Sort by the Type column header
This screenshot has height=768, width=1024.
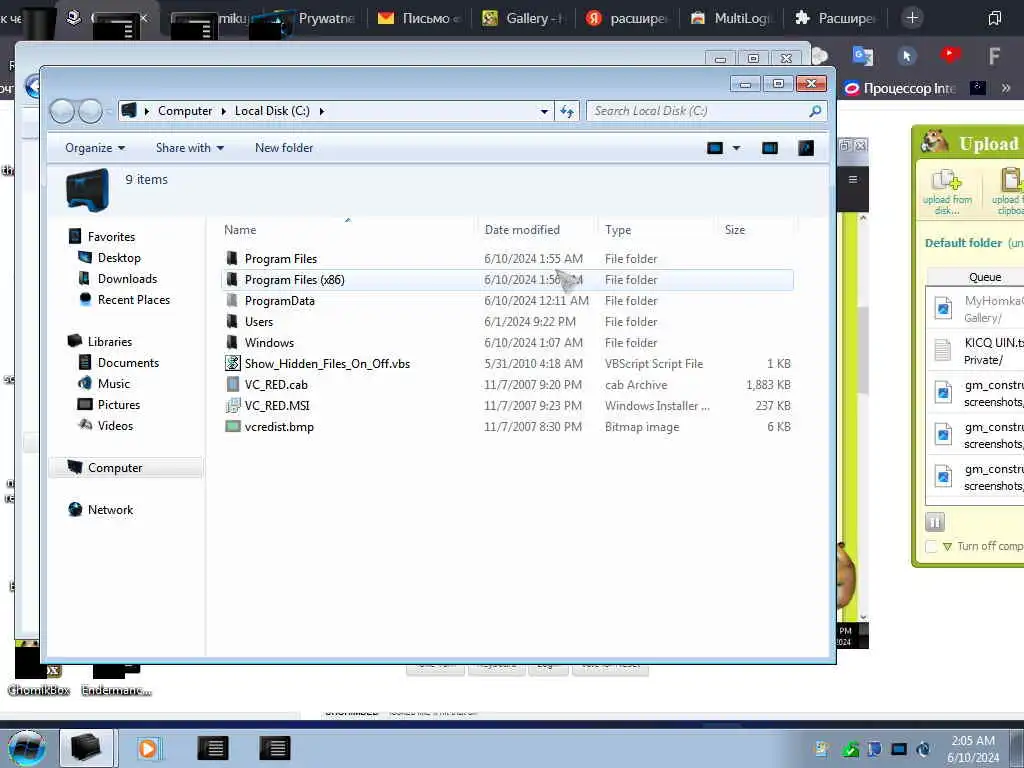(618, 230)
